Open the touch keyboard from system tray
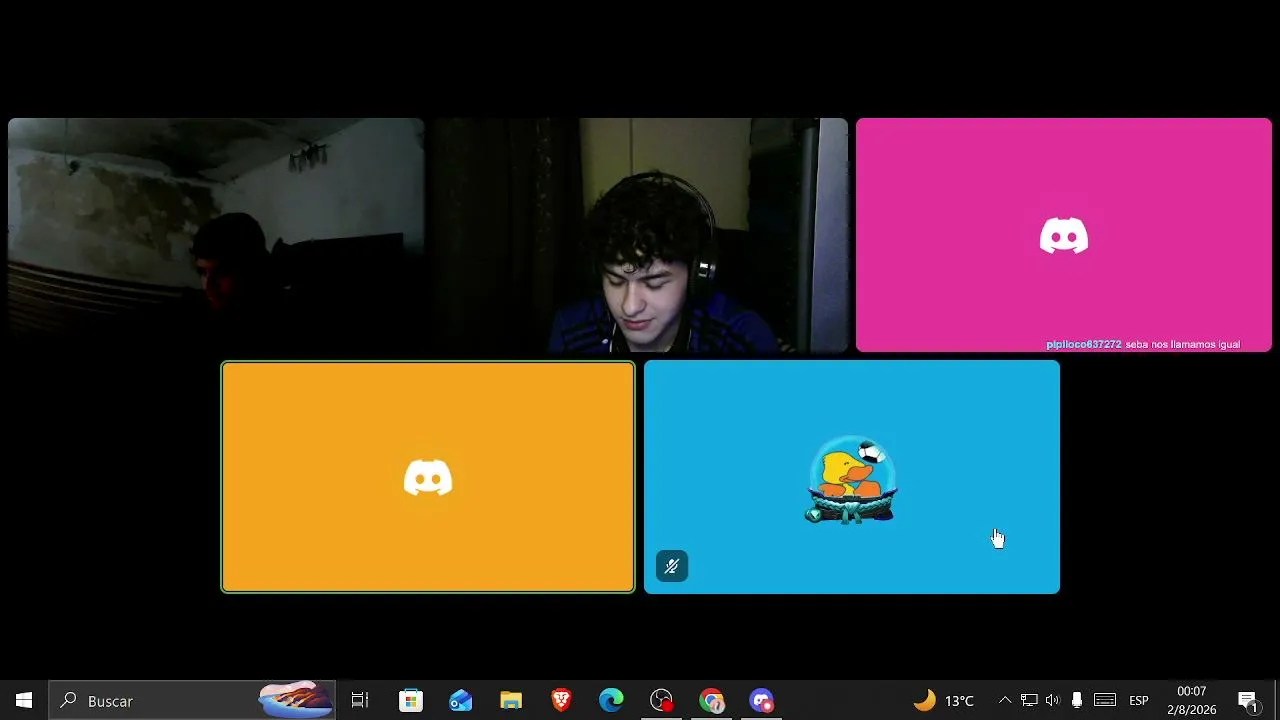This screenshot has width=1280, height=720. 1105,701
